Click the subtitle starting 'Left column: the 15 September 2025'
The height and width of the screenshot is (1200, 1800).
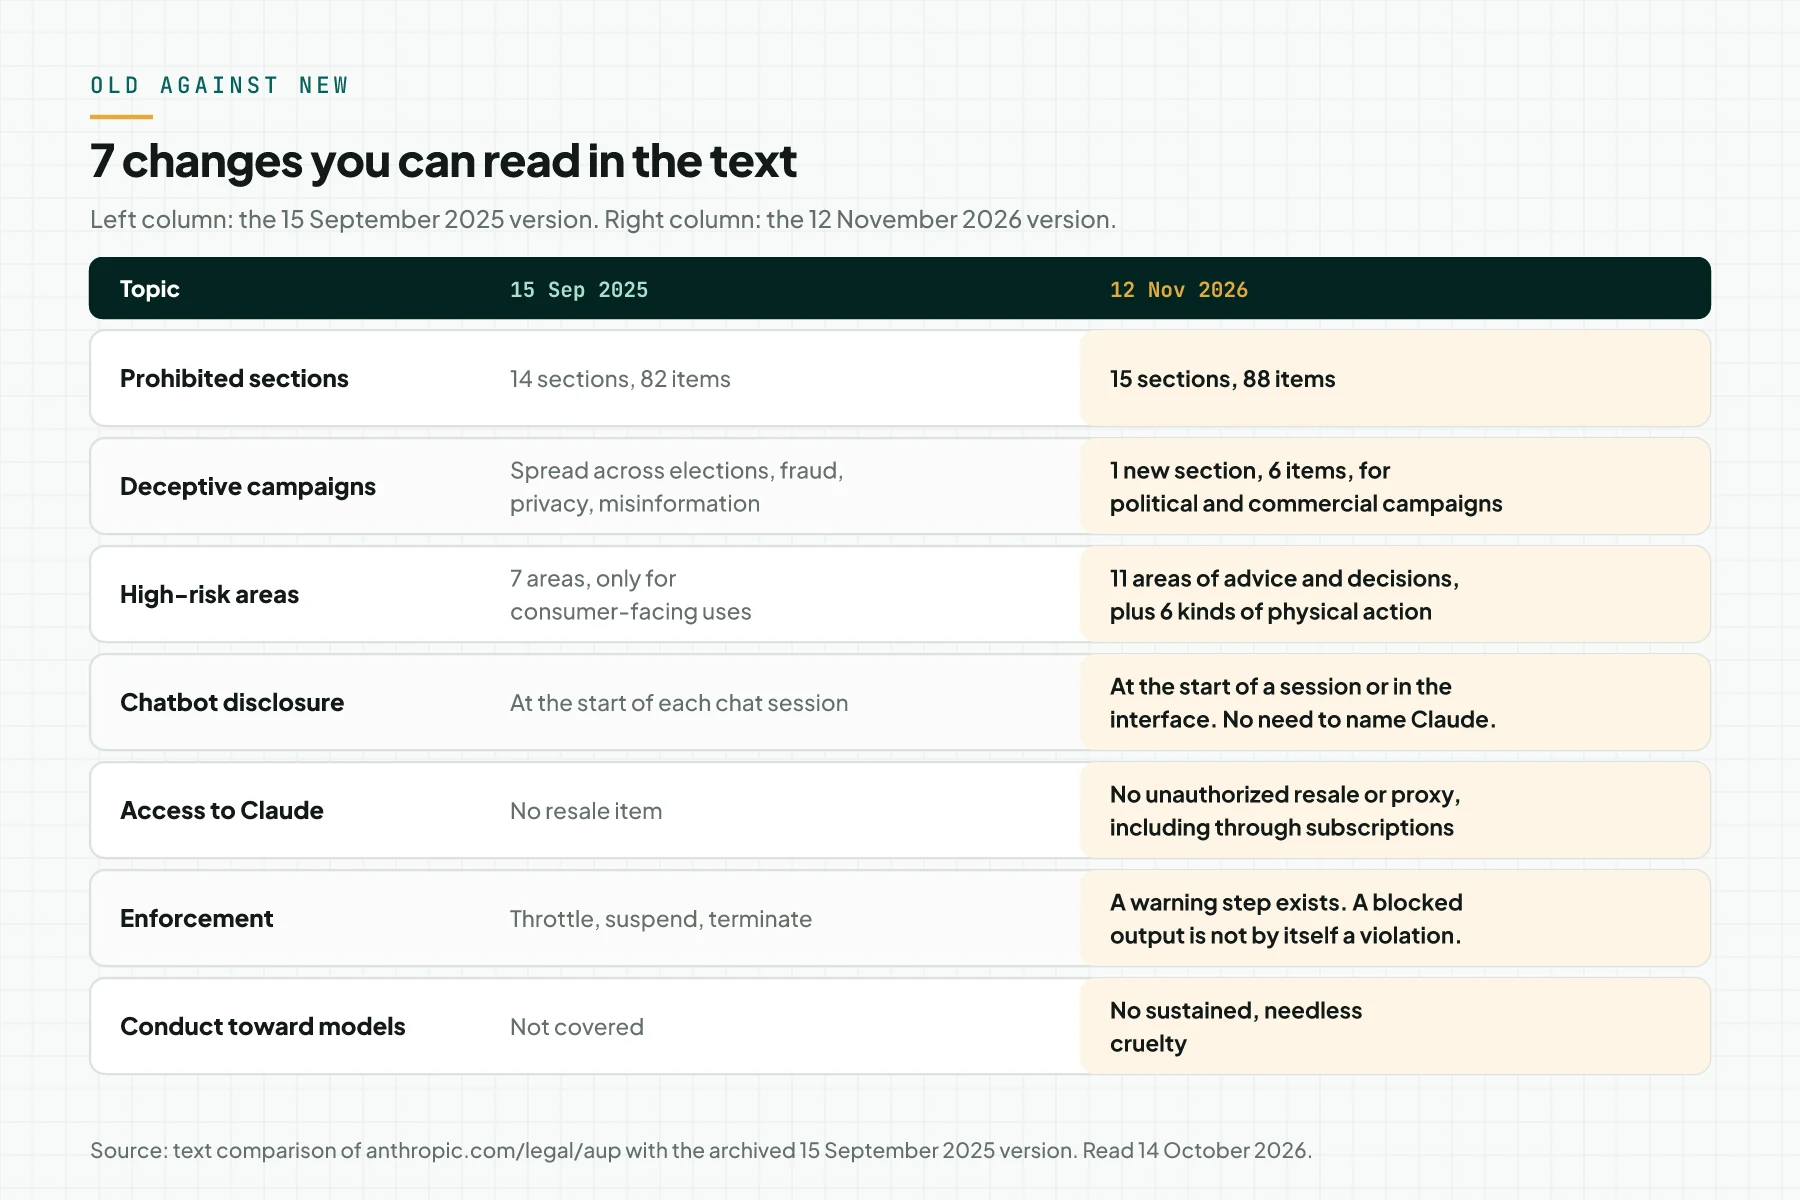tap(603, 219)
